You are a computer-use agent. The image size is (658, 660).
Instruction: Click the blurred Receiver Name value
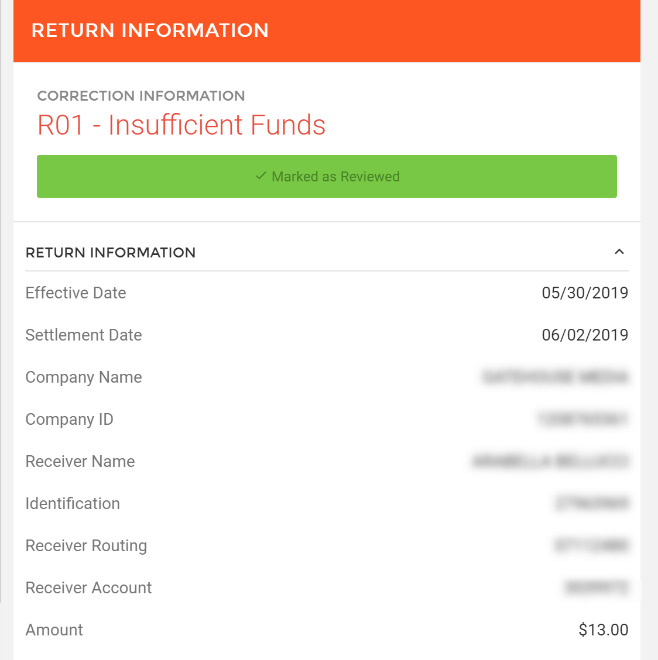coord(550,461)
